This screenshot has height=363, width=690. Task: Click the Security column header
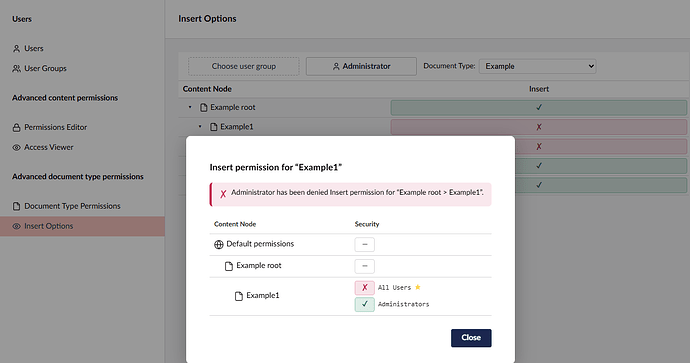(x=367, y=224)
